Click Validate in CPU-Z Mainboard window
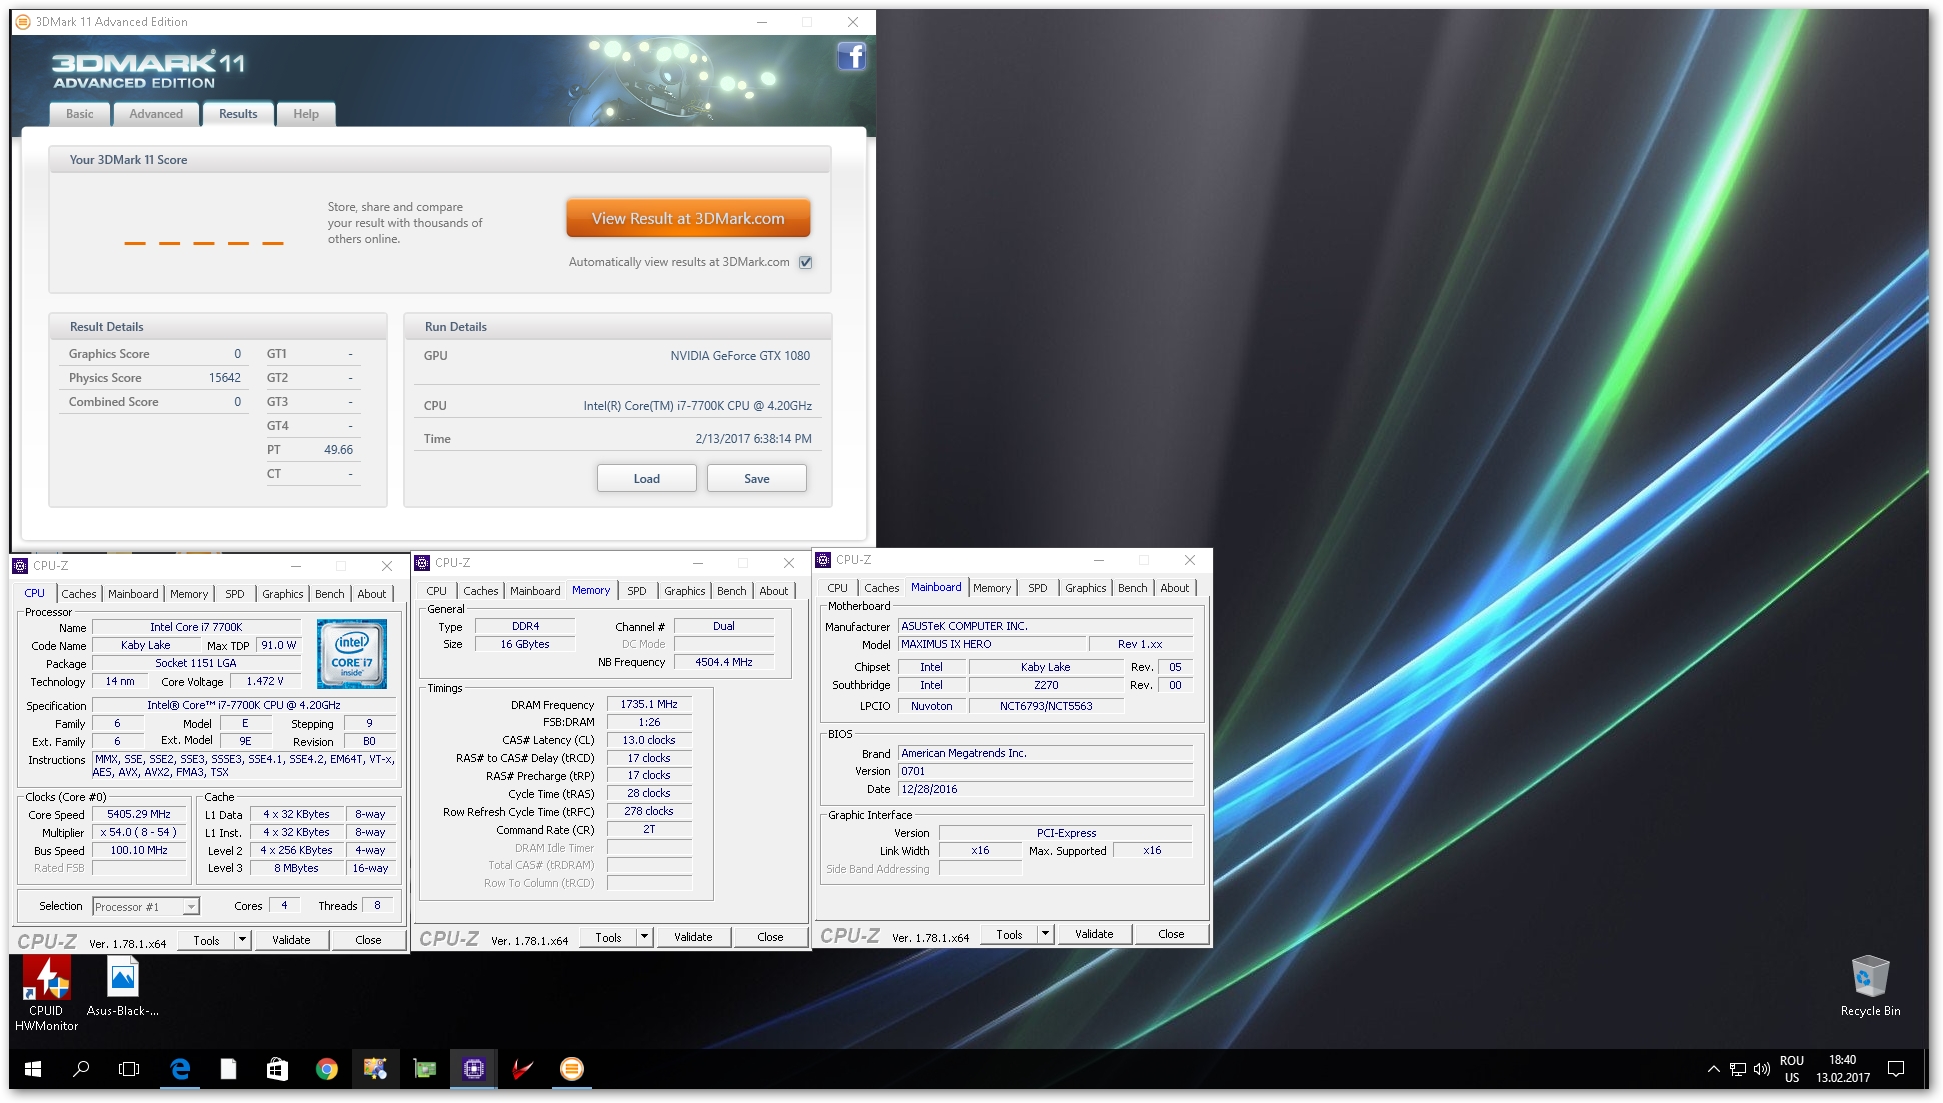 (x=1094, y=934)
